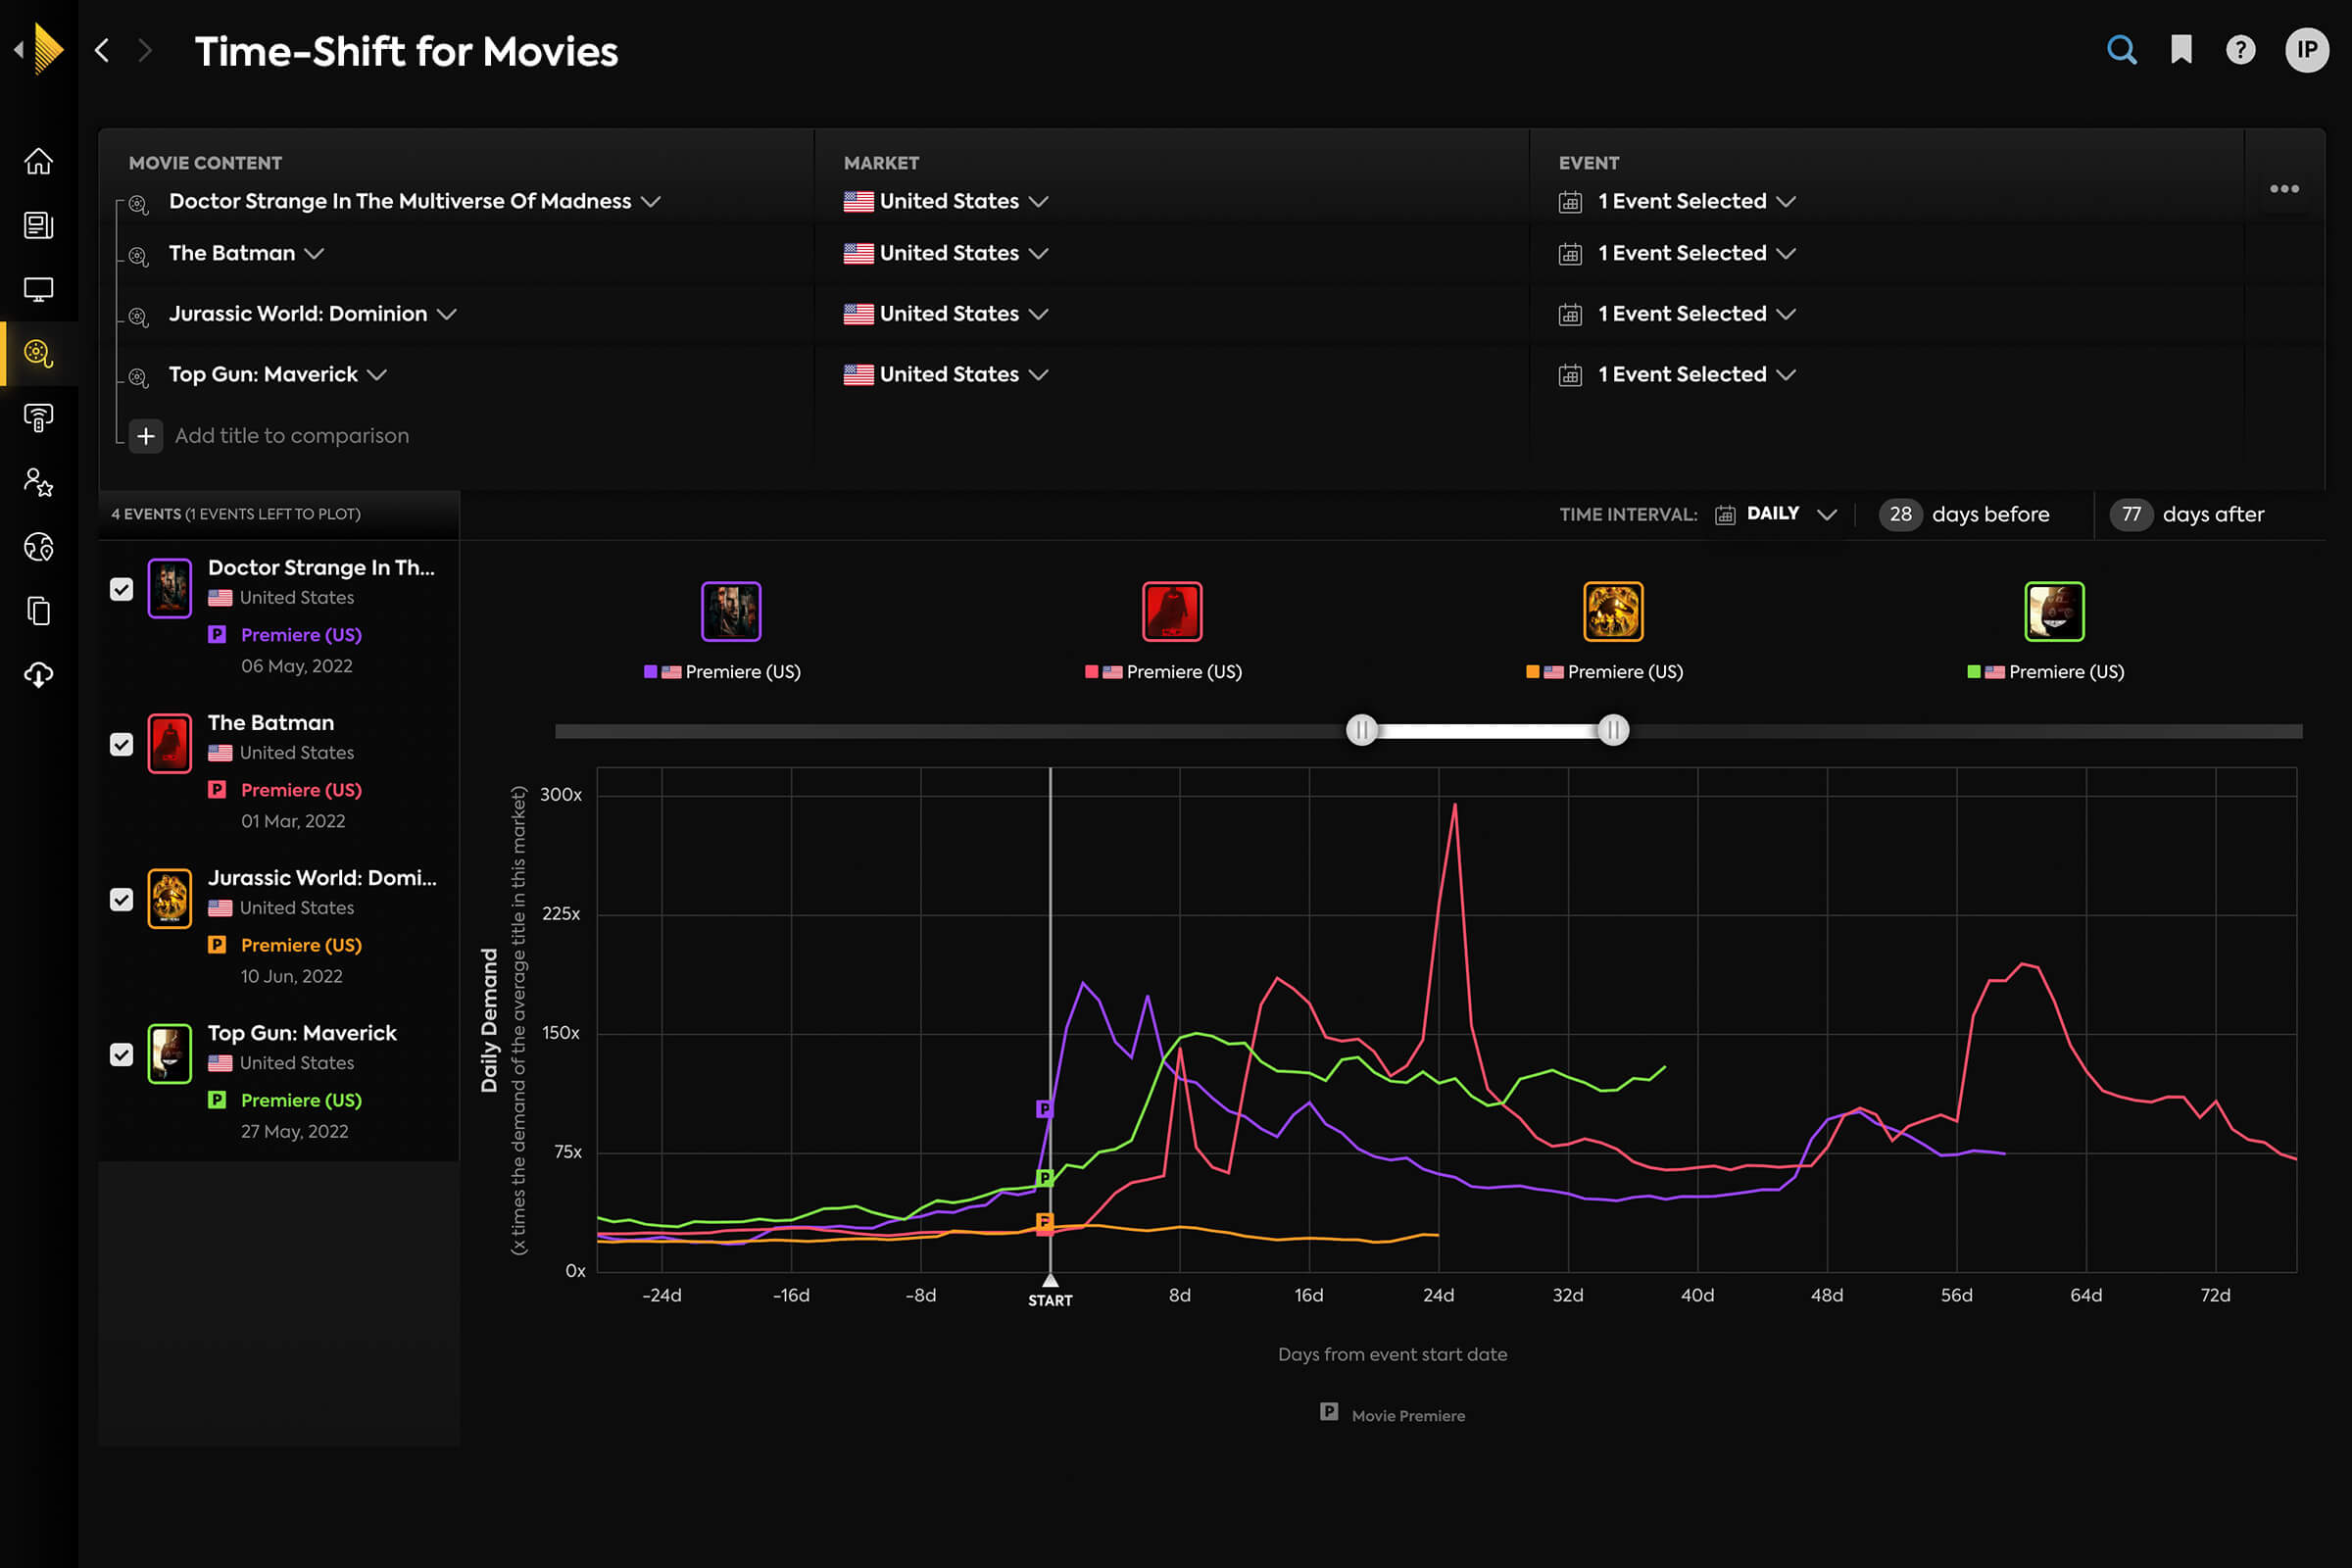
Task: Open United States market dropdown for The Batman
Action: click(x=946, y=253)
